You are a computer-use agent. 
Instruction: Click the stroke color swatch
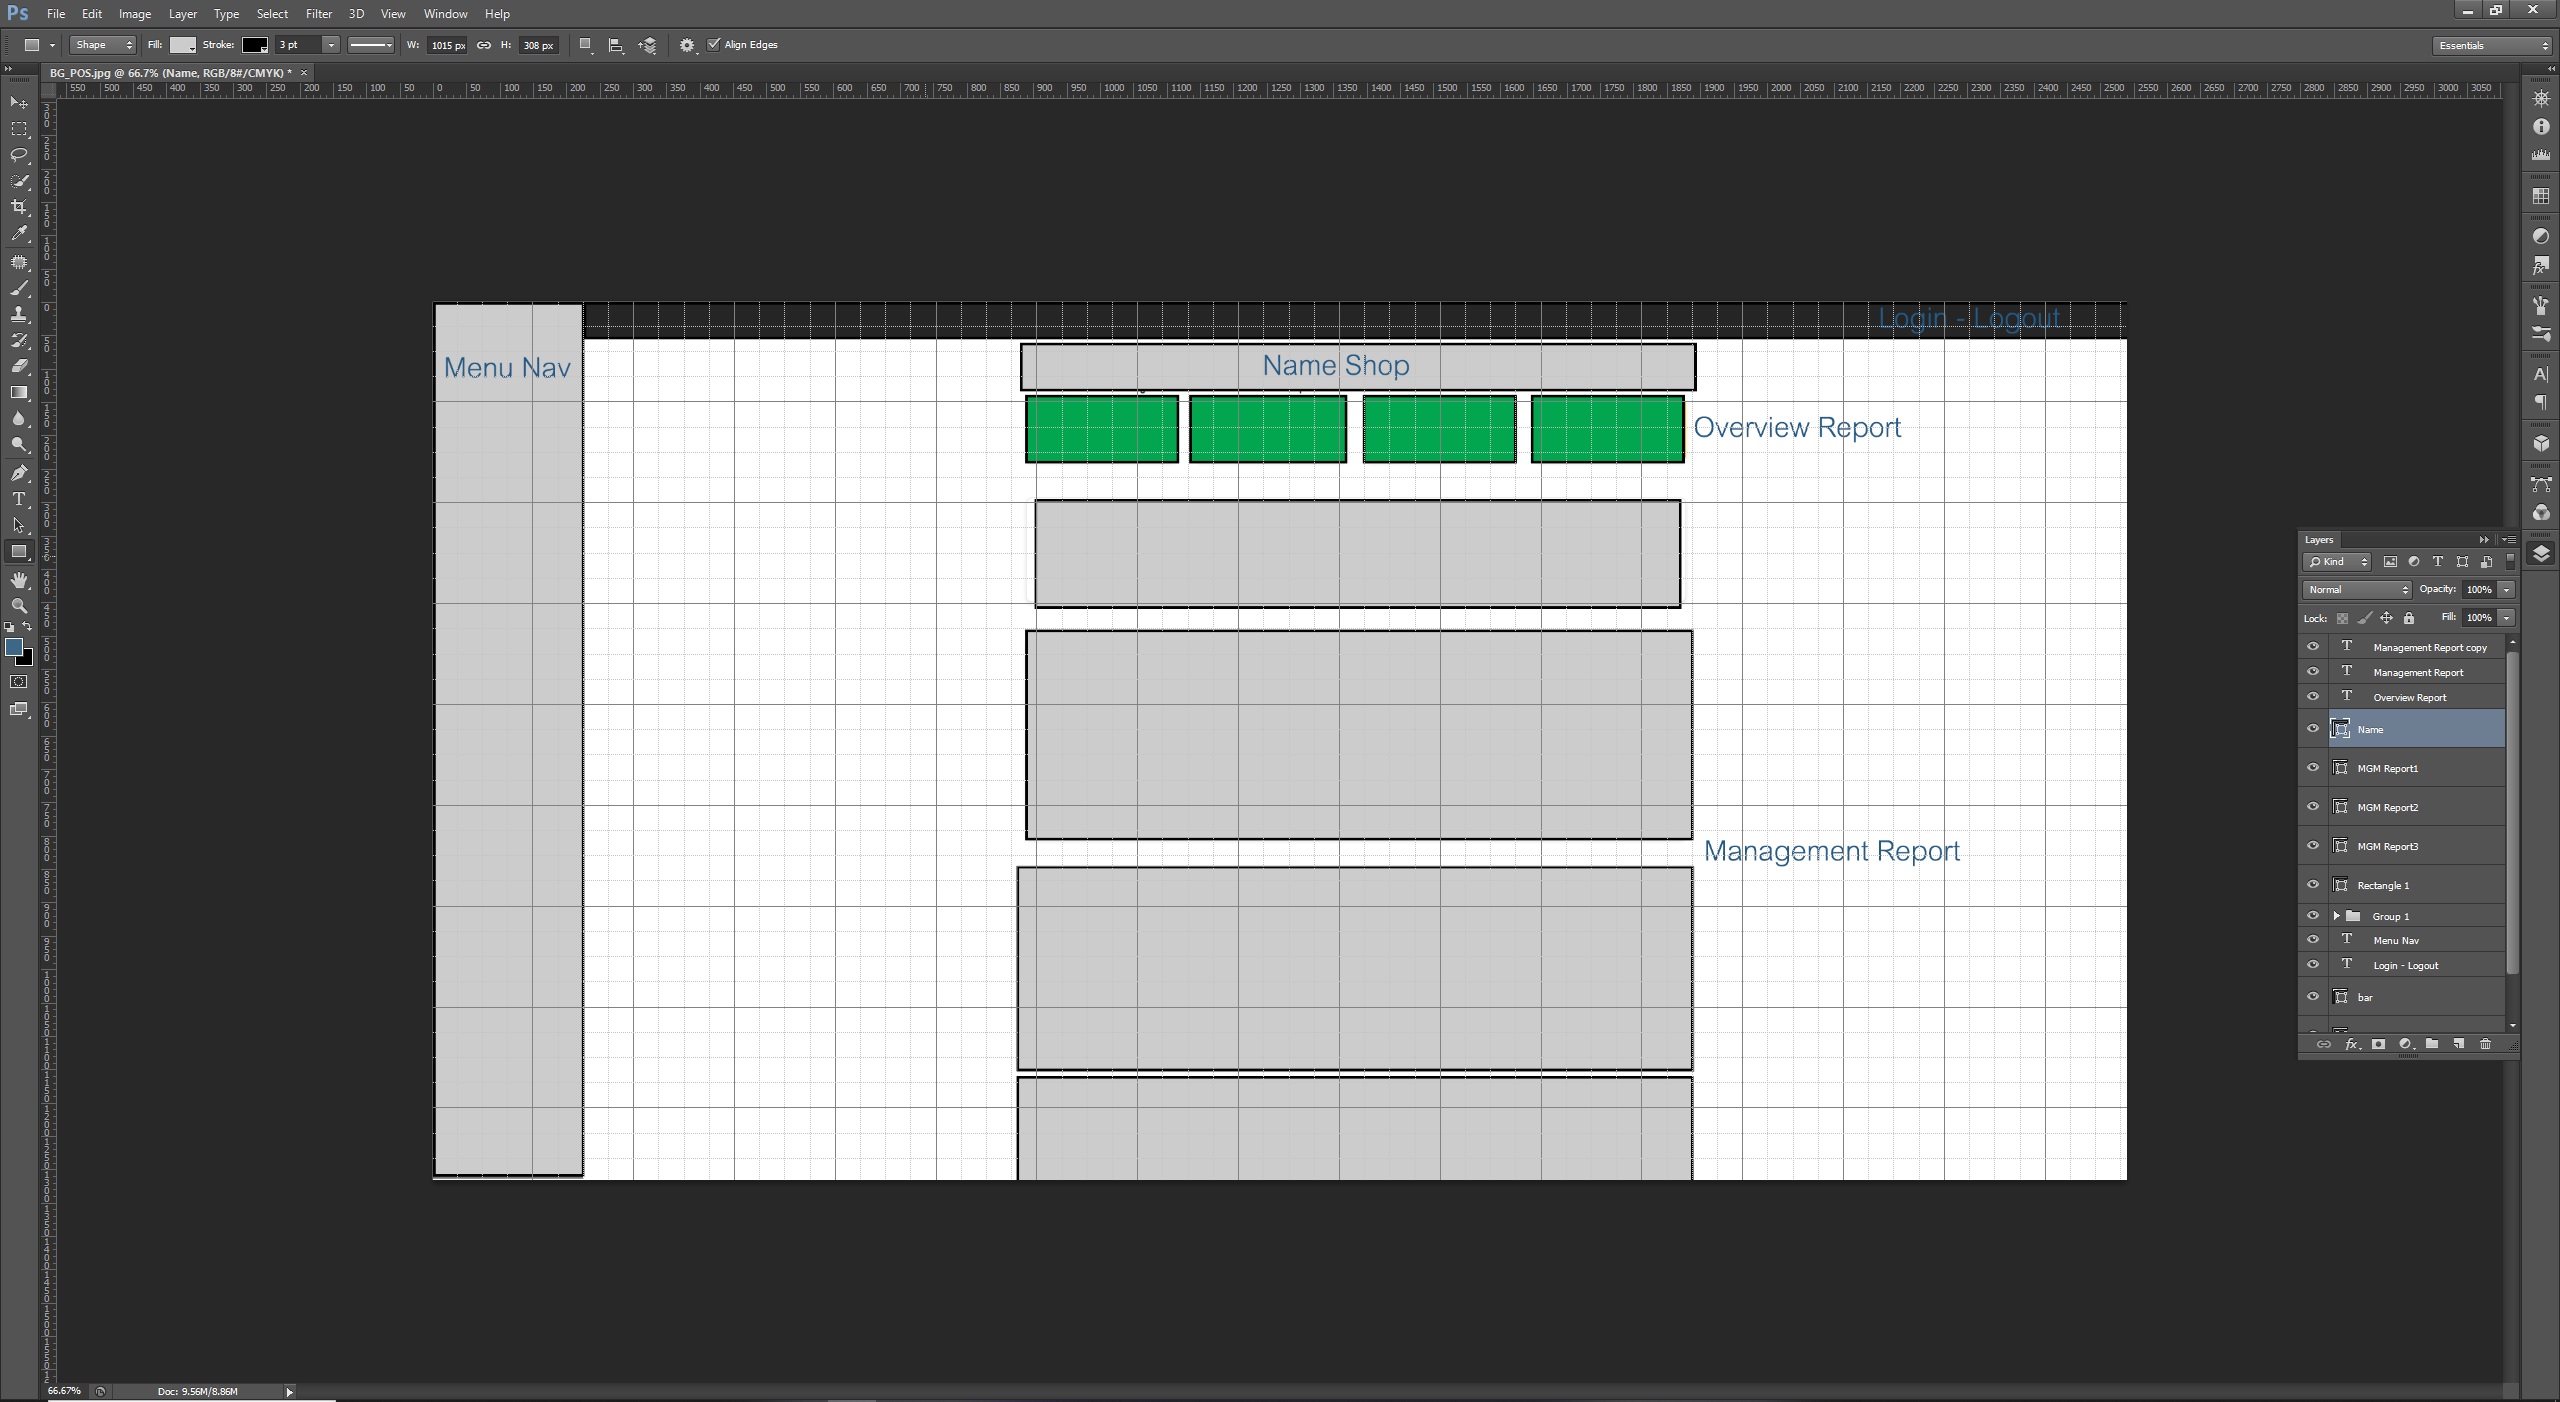[x=254, y=45]
